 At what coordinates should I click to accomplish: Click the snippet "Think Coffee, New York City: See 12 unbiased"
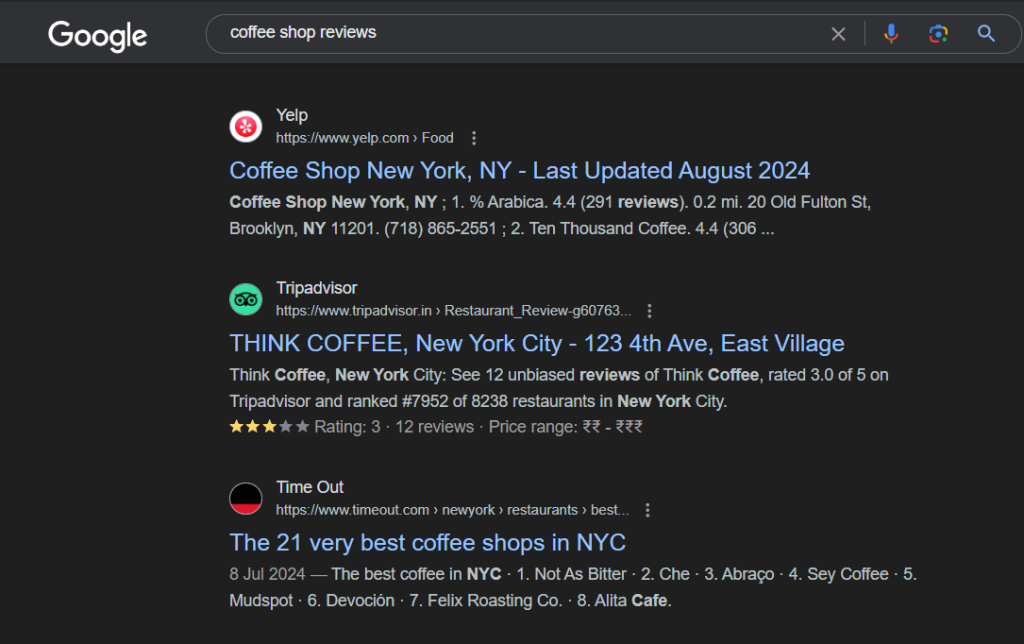(x=558, y=388)
